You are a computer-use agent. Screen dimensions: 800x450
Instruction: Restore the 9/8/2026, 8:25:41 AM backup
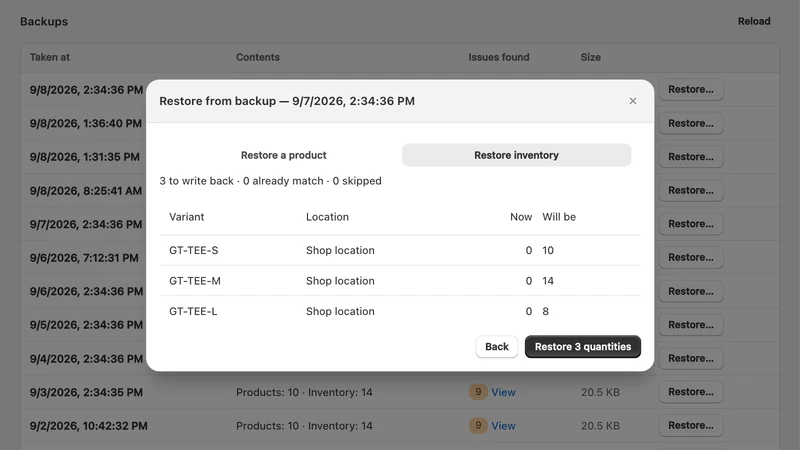[x=691, y=190]
